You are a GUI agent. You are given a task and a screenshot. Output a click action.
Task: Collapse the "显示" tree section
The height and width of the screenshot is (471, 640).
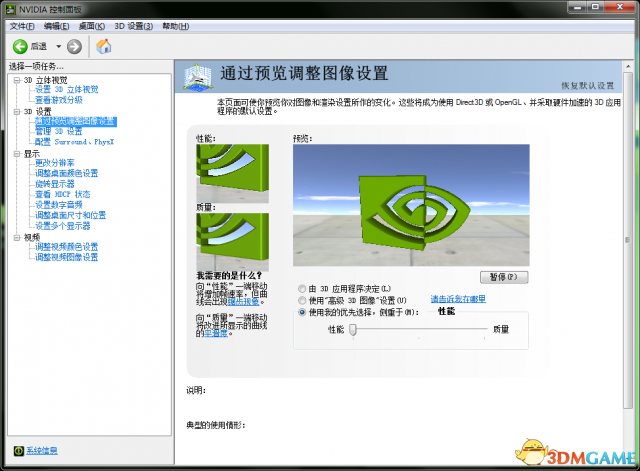[17, 154]
